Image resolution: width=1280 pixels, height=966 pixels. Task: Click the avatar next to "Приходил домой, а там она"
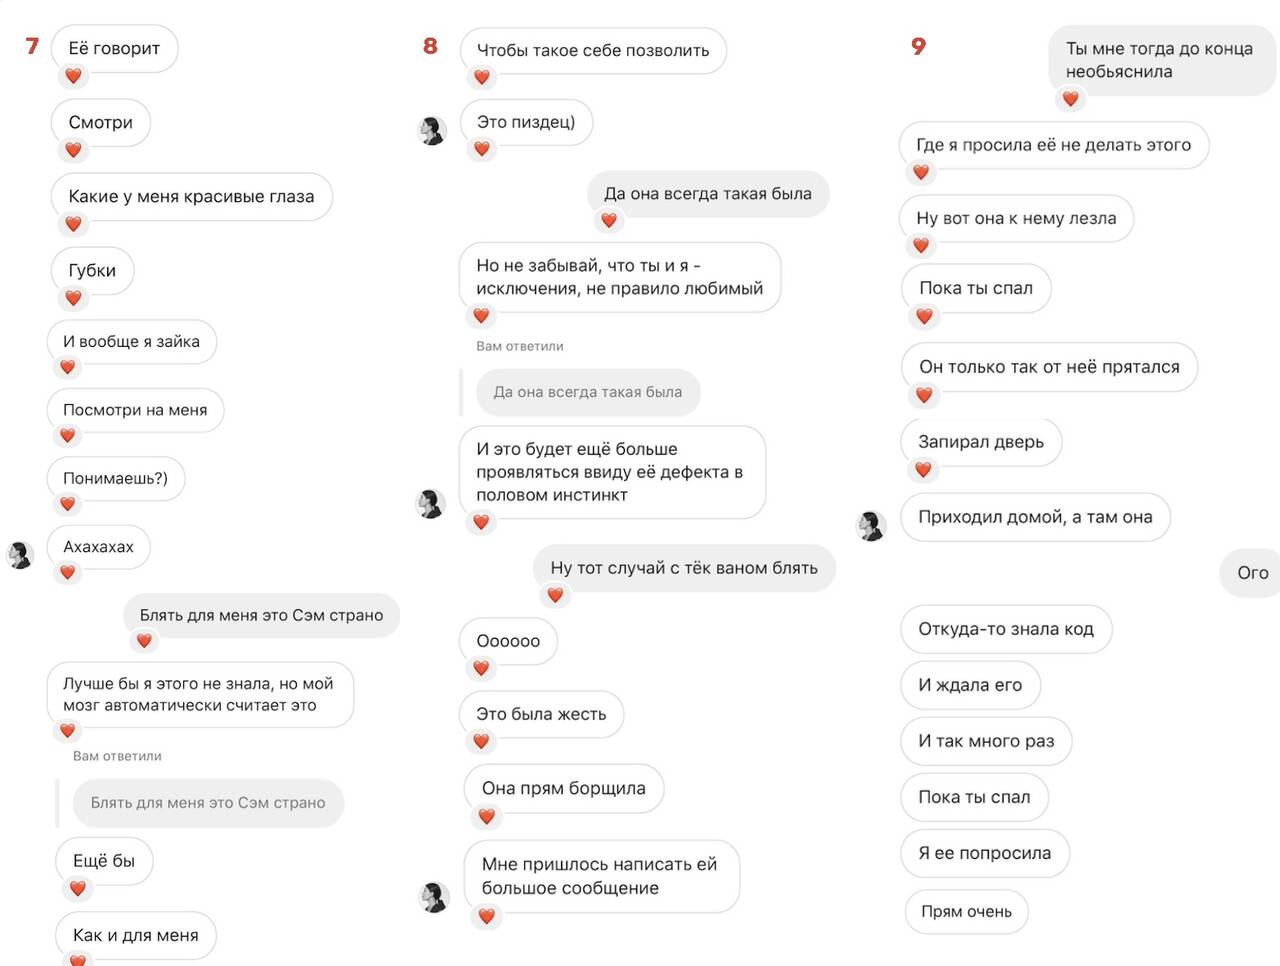(871, 526)
